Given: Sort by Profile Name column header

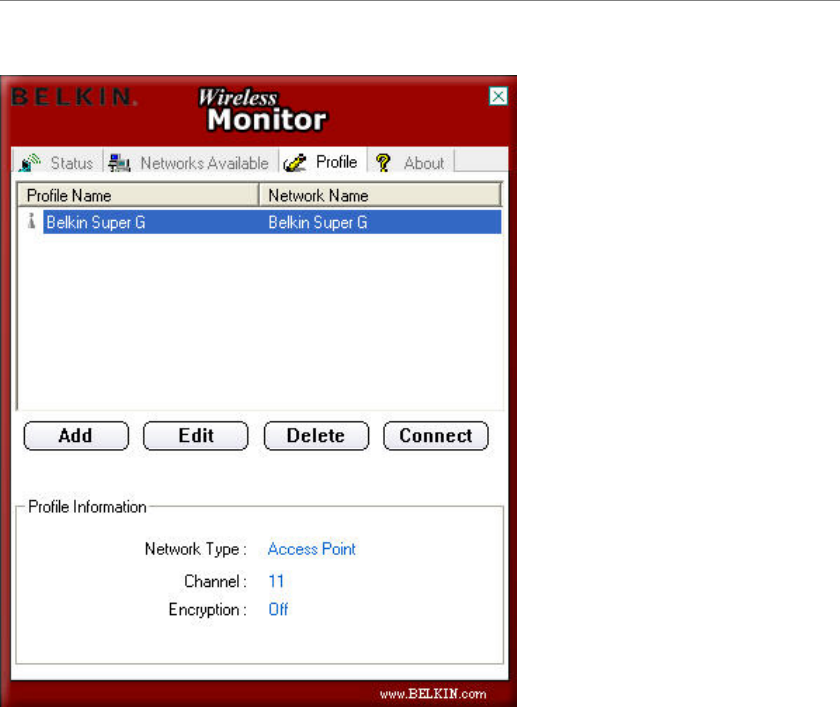Looking at the screenshot, I should tap(138, 195).
